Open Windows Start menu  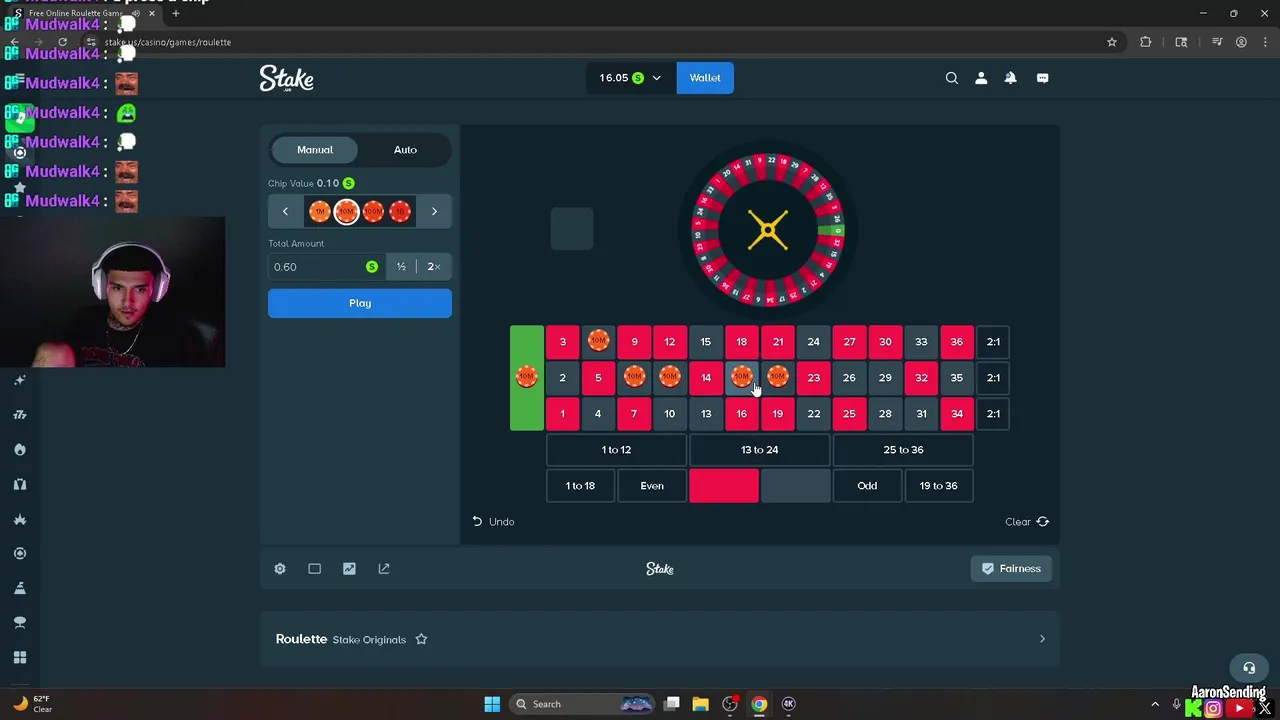pos(492,704)
